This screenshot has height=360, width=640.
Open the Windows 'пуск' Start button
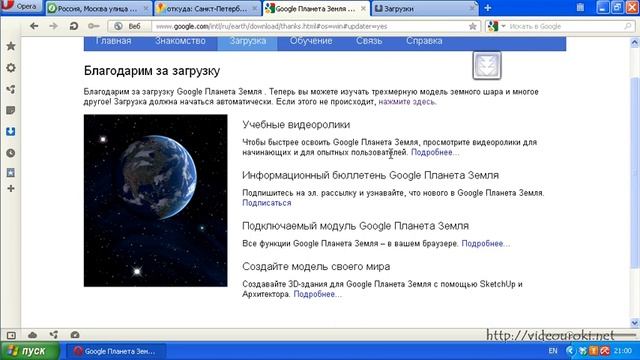click(x=29, y=351)
